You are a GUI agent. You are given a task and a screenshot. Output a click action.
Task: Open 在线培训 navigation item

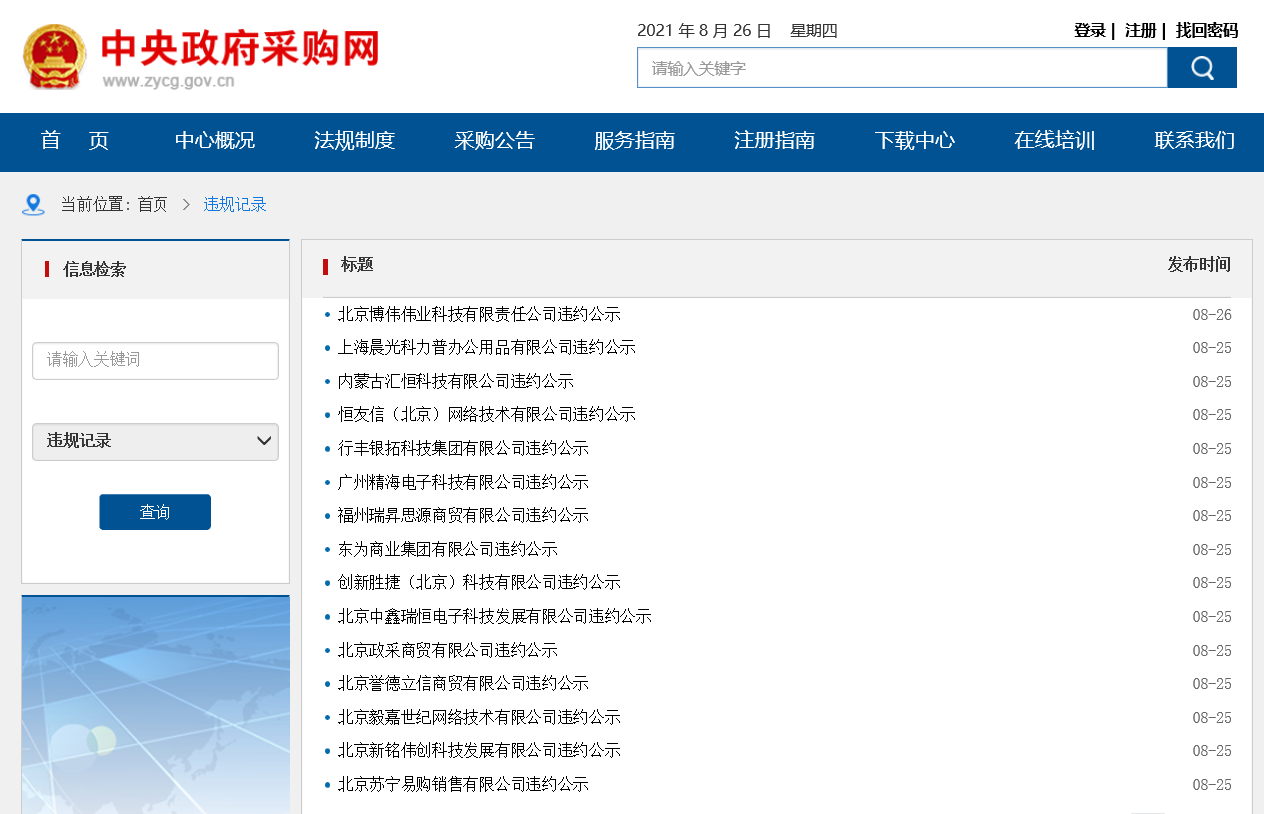[1055, 141]
